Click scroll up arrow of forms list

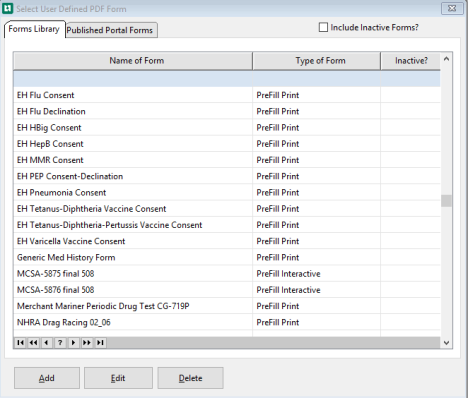[446, 59]
